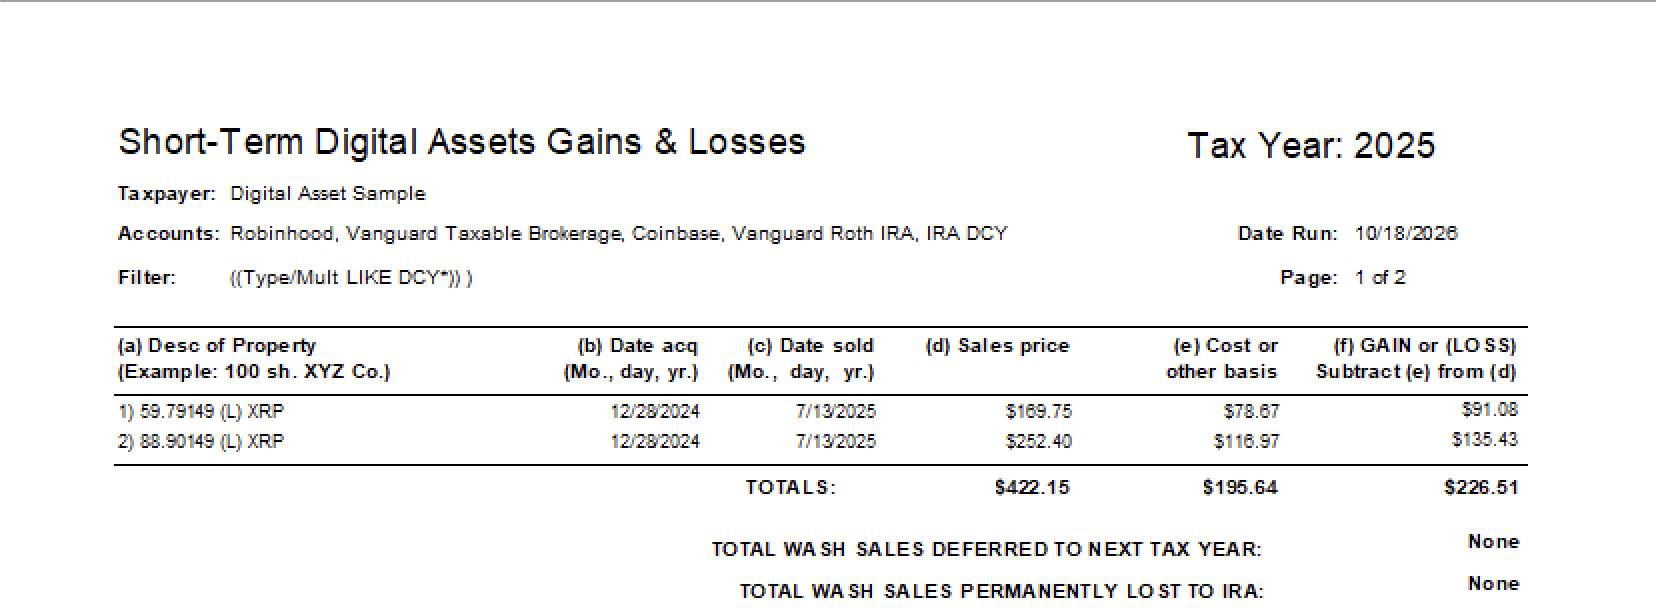Click the Date Run value 10/18/2026
1656x616 pixels.
pos(1406,234)
